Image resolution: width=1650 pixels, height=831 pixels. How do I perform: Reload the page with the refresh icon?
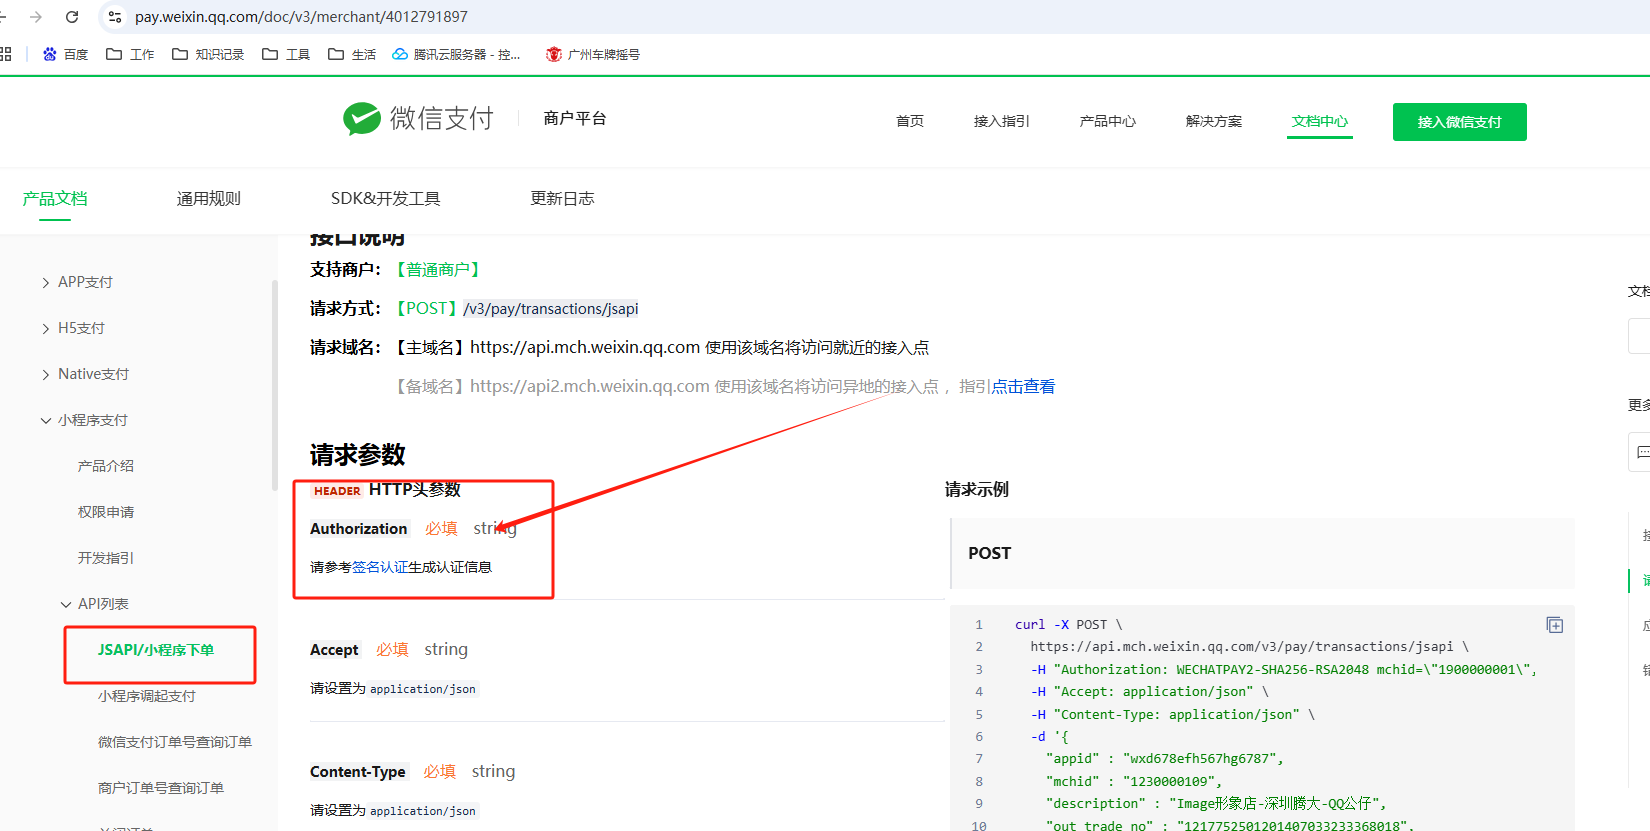72,17
